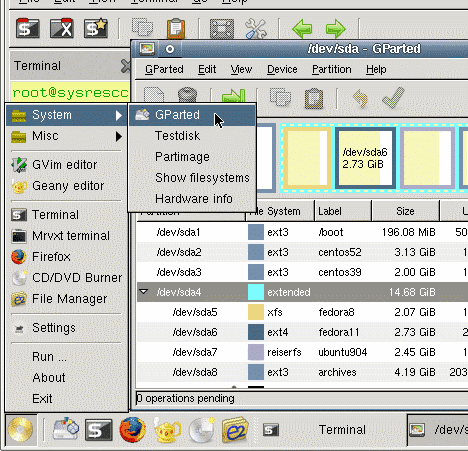
Task: Open the GParted menu in menu bar
Action: (164, 69)
